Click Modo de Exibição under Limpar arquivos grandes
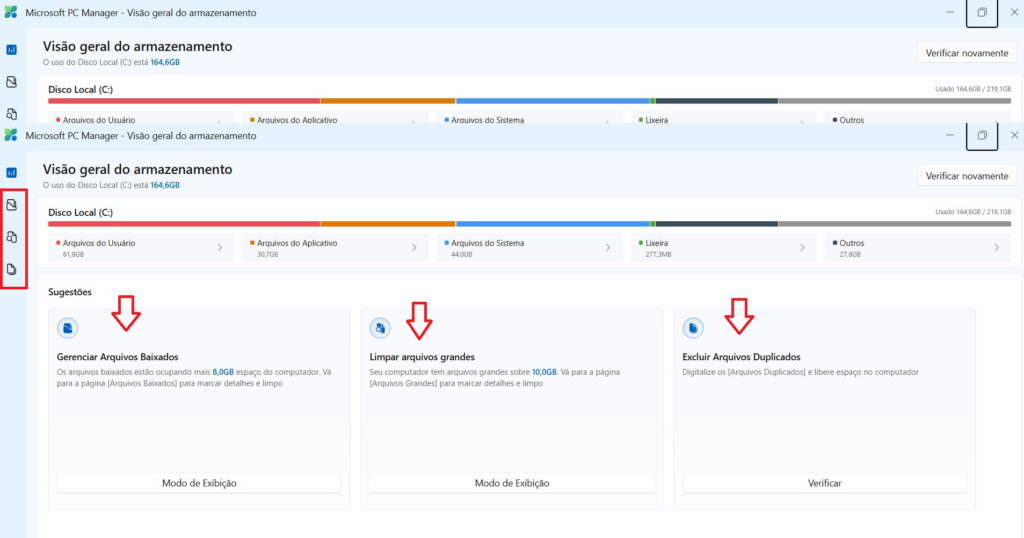The image size is (1024, 538). point(512,483)
